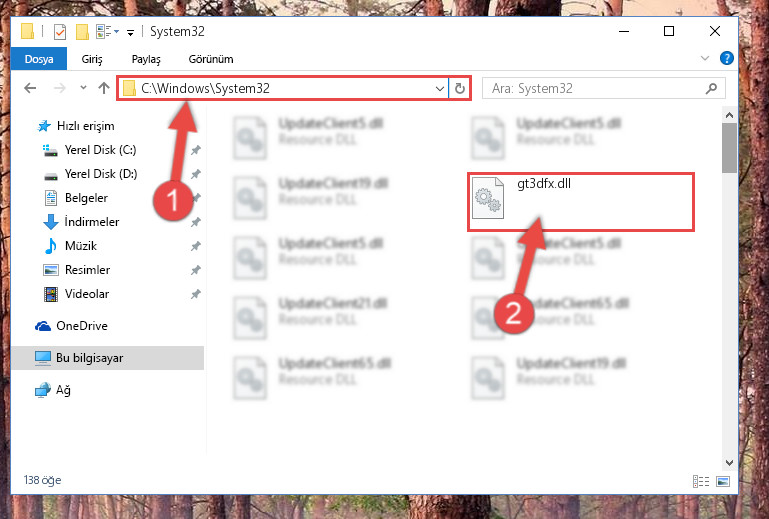
Task: Click the Properties quick access toolbar icon
Action: (x=60, y=32)
